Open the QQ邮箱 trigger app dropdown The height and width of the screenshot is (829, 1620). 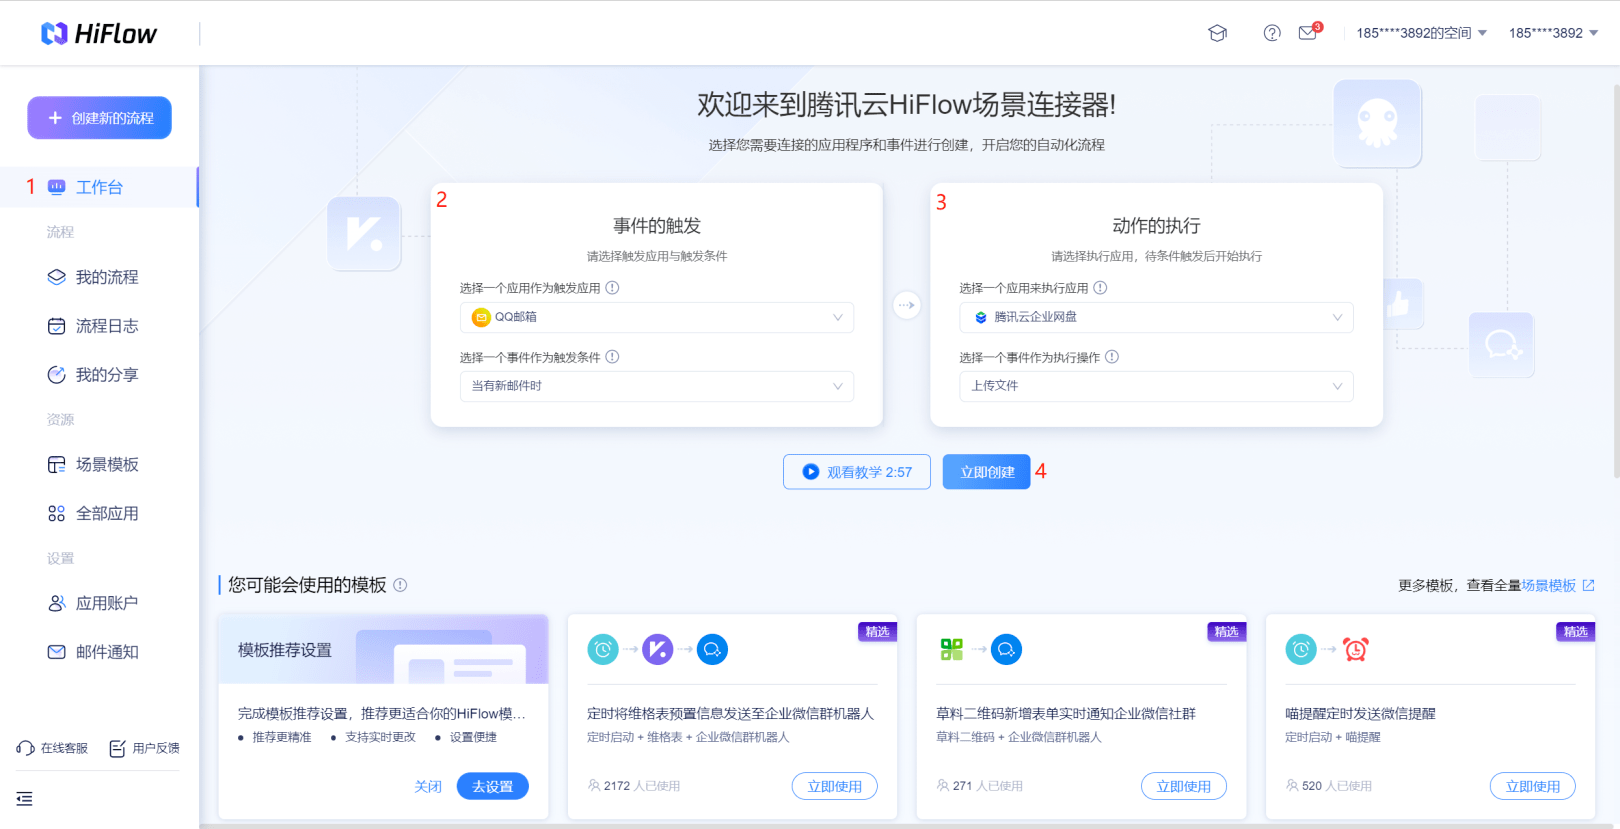click(x=657, y=317)
